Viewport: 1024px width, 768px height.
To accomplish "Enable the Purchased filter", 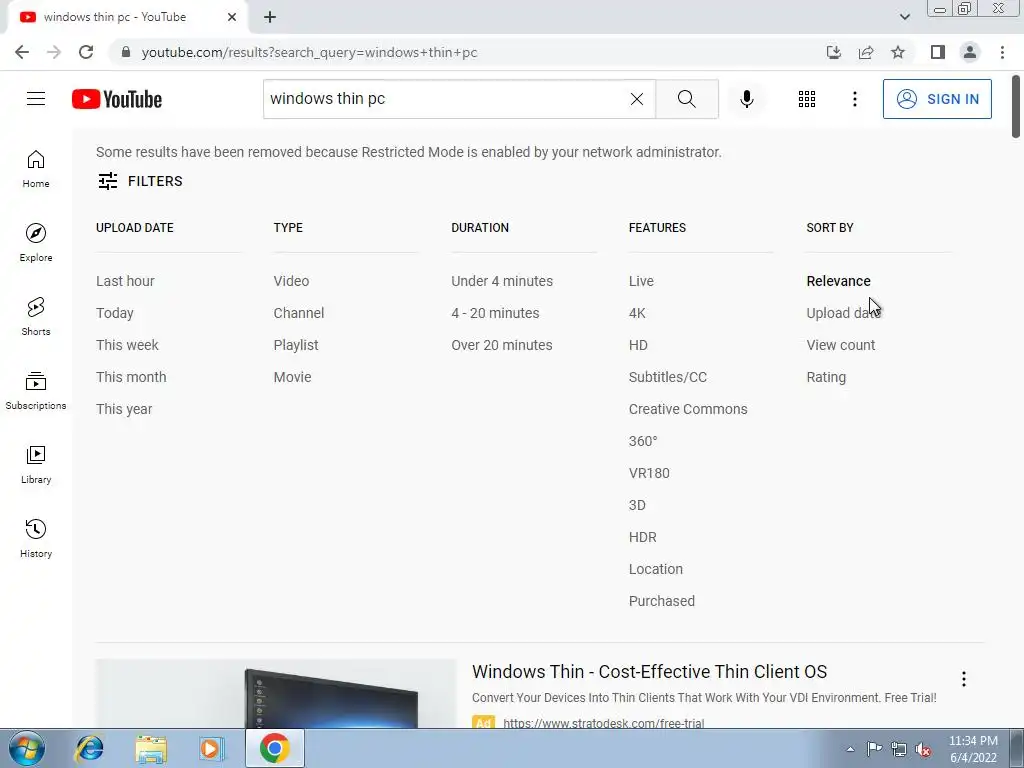I will [662, 601].
